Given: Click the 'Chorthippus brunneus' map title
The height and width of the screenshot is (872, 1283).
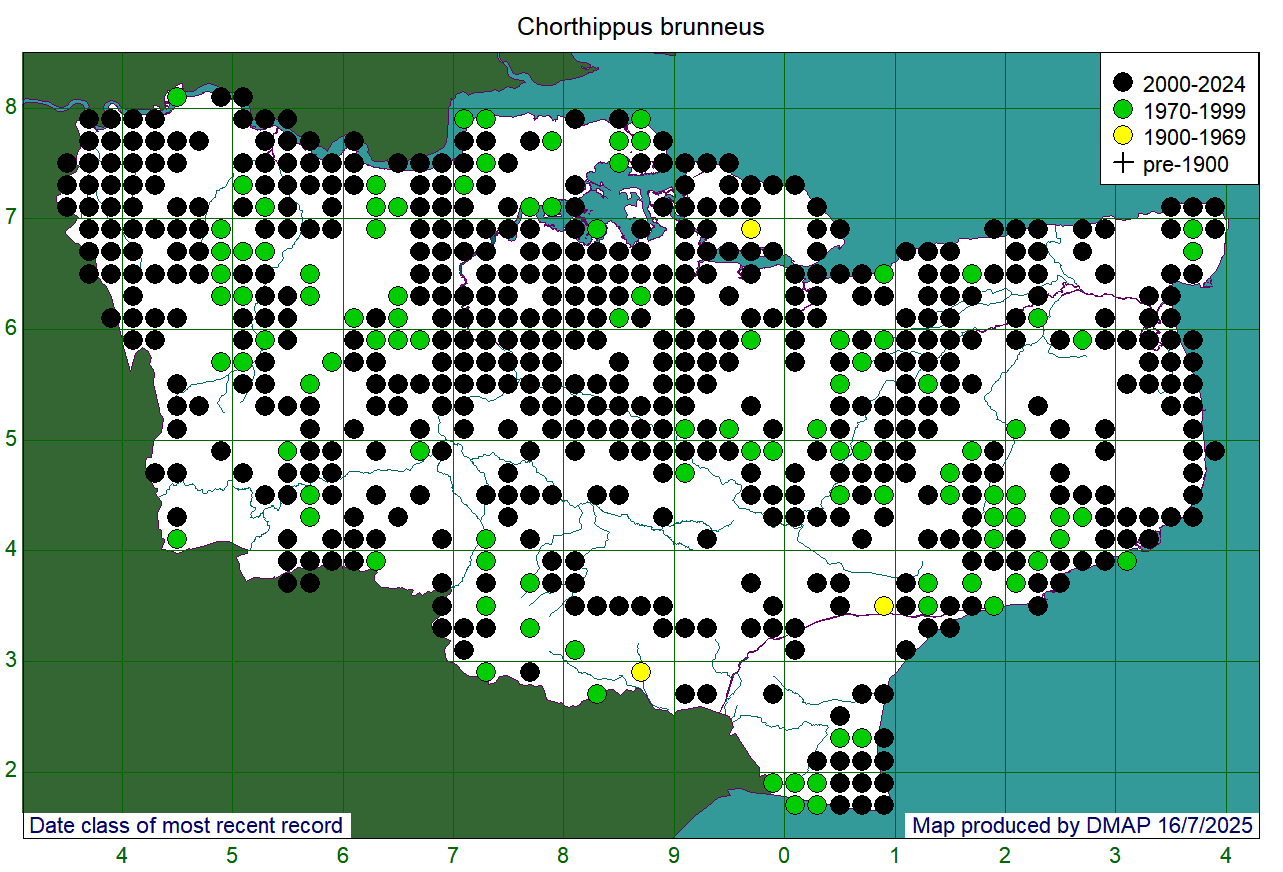Looking at the screenshot, I should coord(640,28).
